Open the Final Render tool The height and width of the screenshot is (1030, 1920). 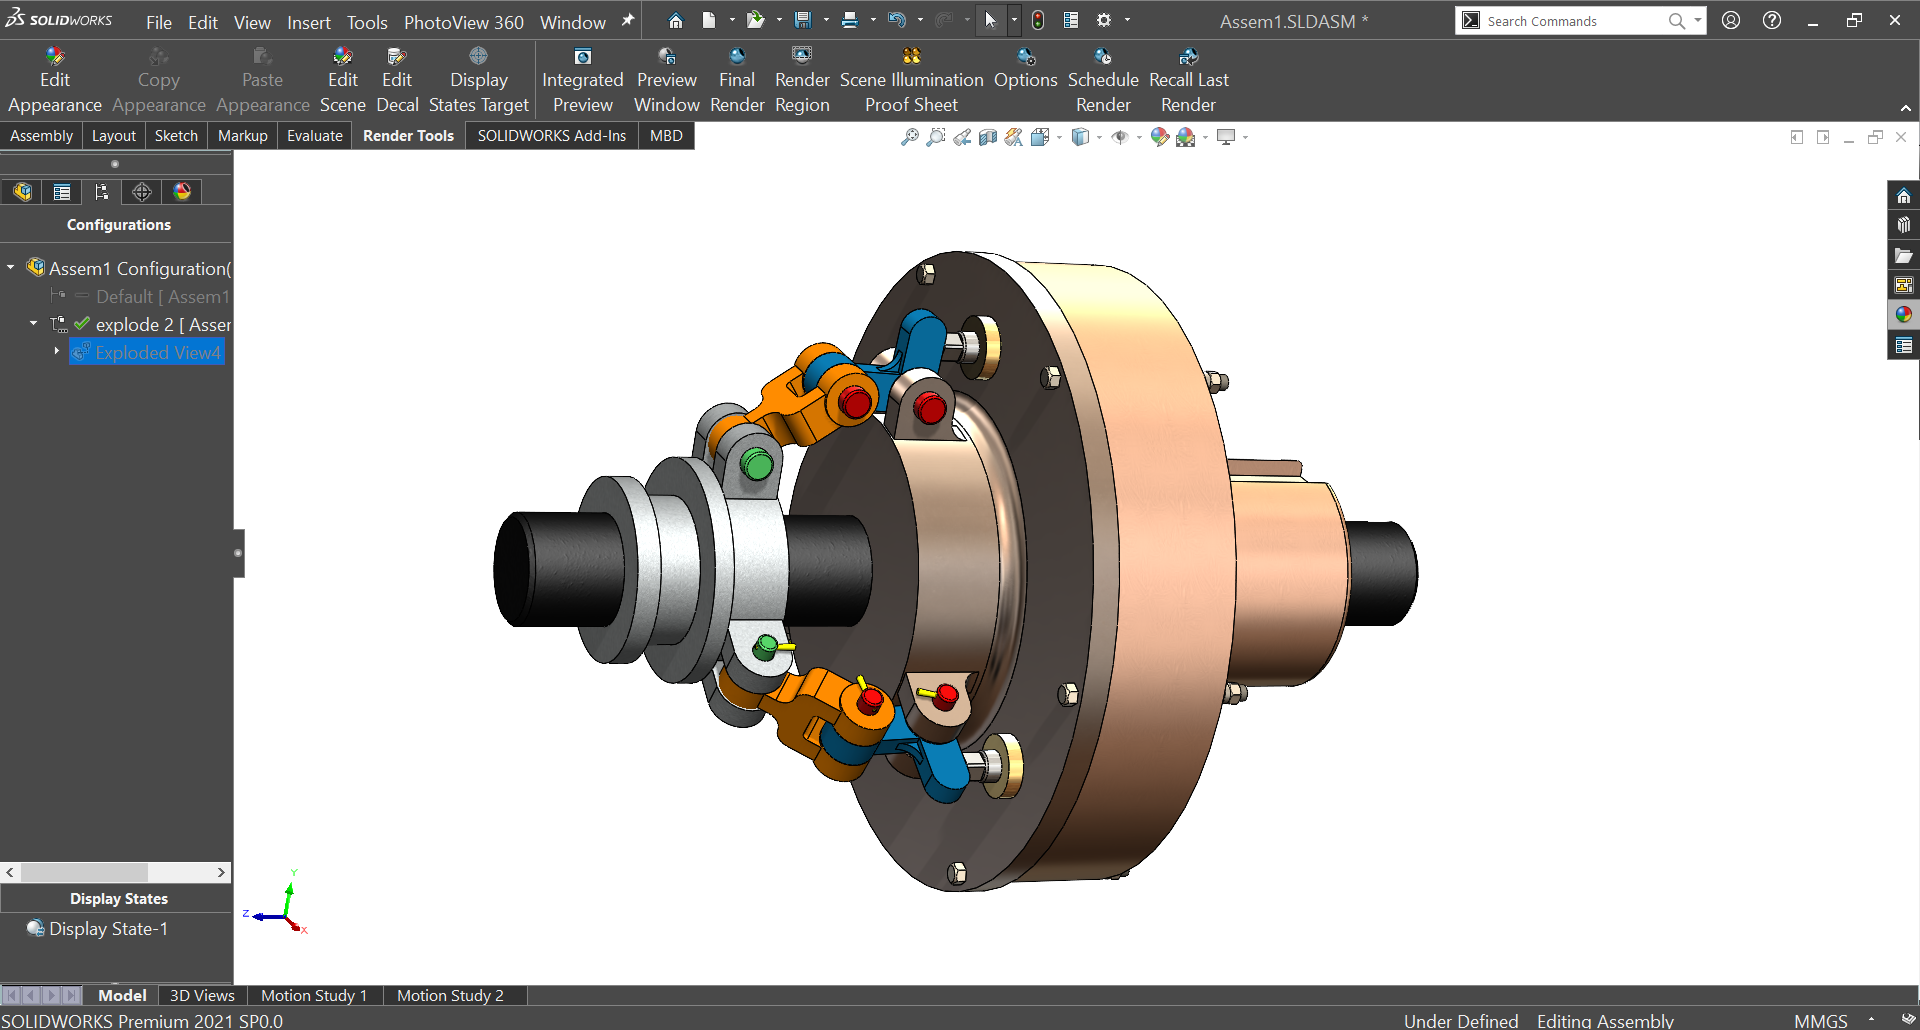[x=737, y=79]
